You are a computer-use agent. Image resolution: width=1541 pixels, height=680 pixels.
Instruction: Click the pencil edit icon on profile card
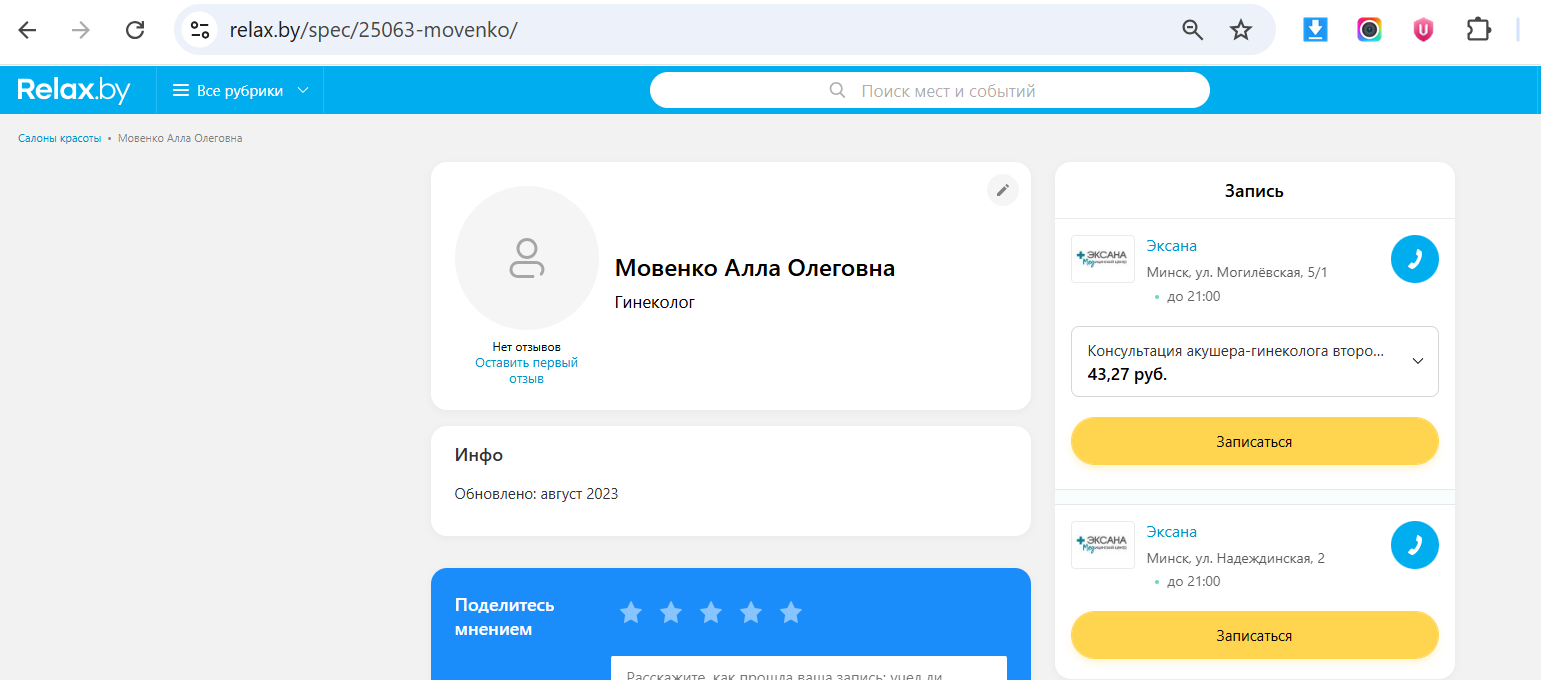(1003, 190)
